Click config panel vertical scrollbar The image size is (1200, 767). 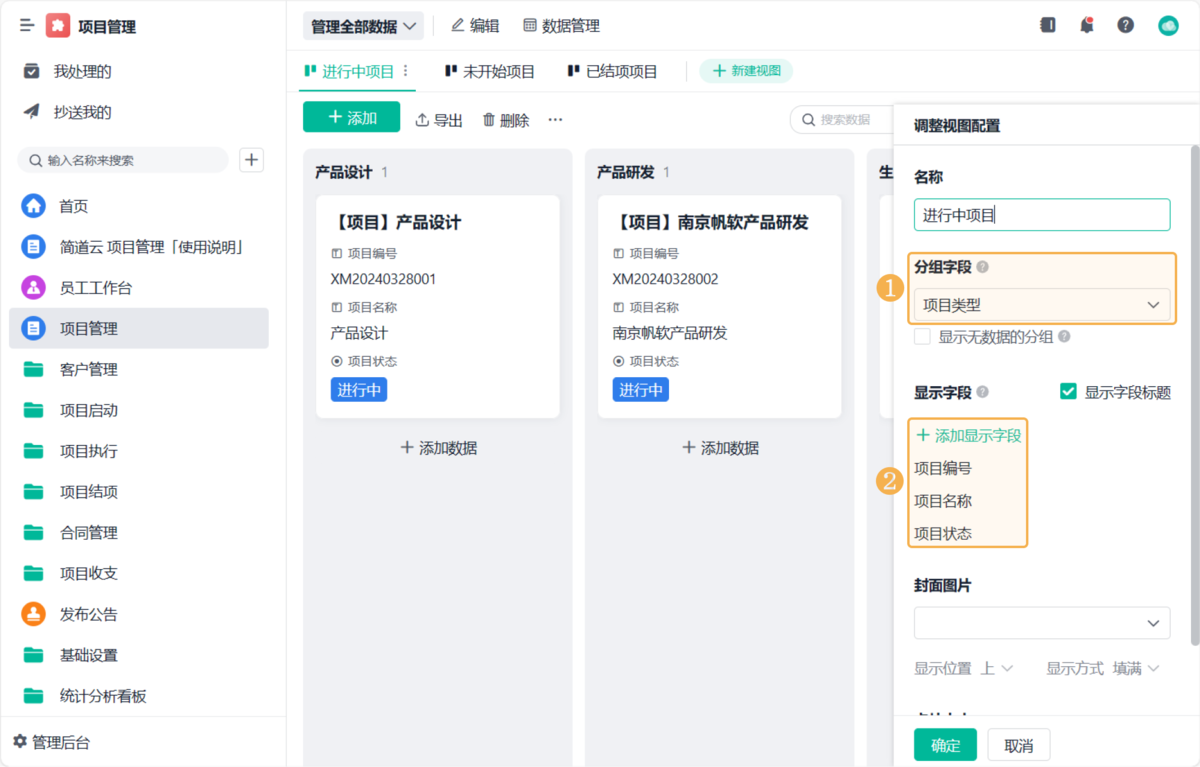tap(1194, 394)
